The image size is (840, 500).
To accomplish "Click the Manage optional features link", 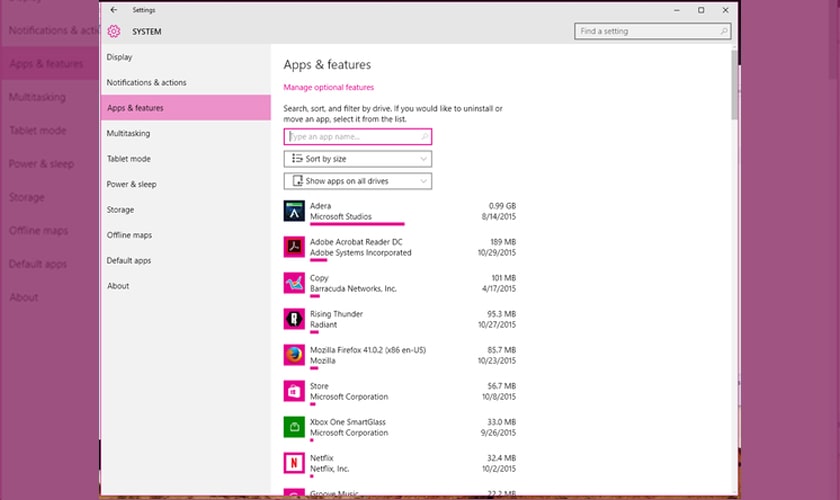I will coord(329,88).
